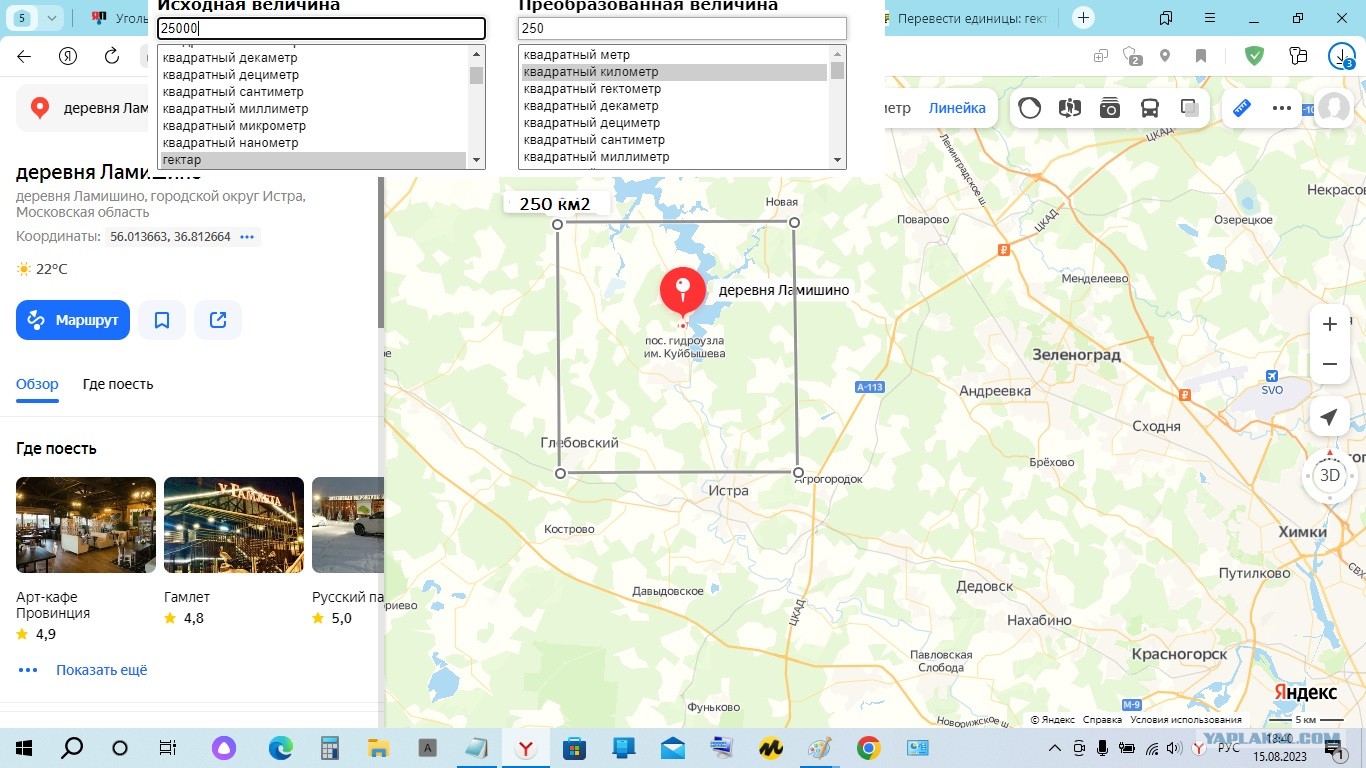This screenshot has width=1366, height=768.
Task: Select гектар in source units list
Action: pyautogui.click(x=313, y=160)
